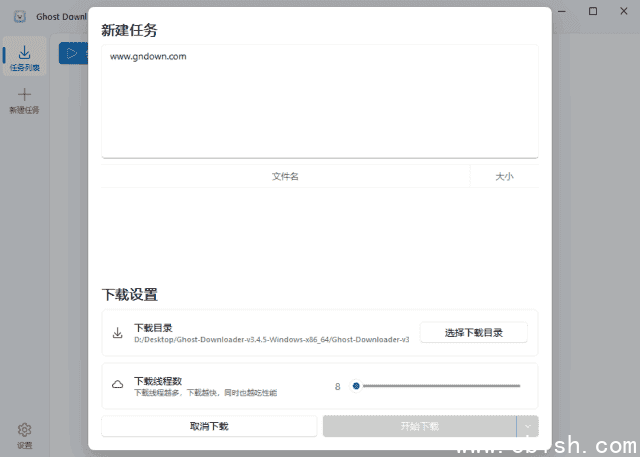Open the task list sidebar item

pos(24,56)
